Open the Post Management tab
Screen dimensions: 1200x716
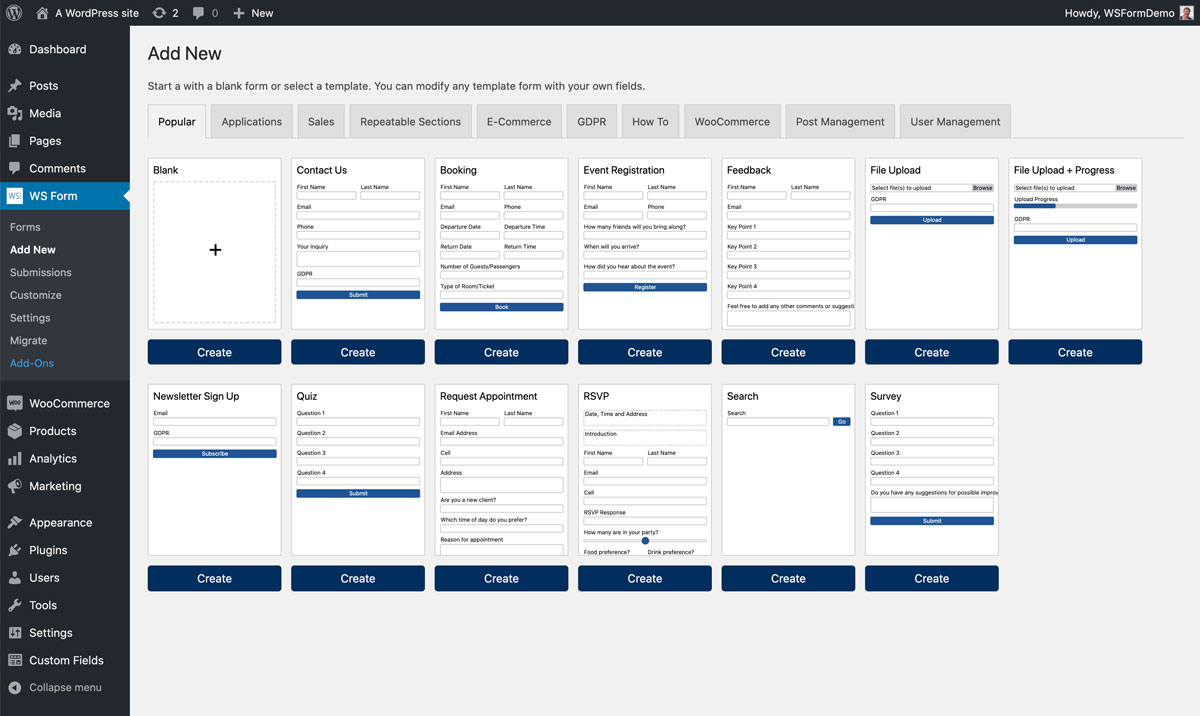840,121
